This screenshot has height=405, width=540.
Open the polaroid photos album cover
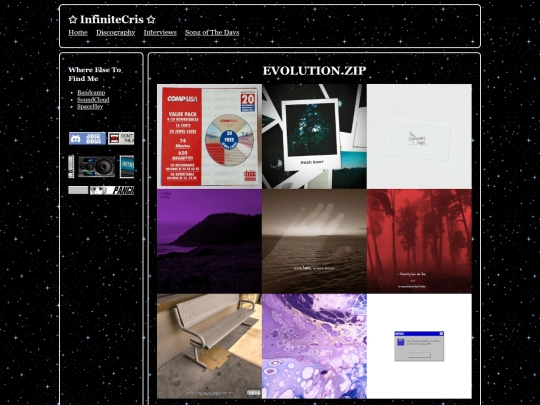pyautogui.click(x=314, y=136)
